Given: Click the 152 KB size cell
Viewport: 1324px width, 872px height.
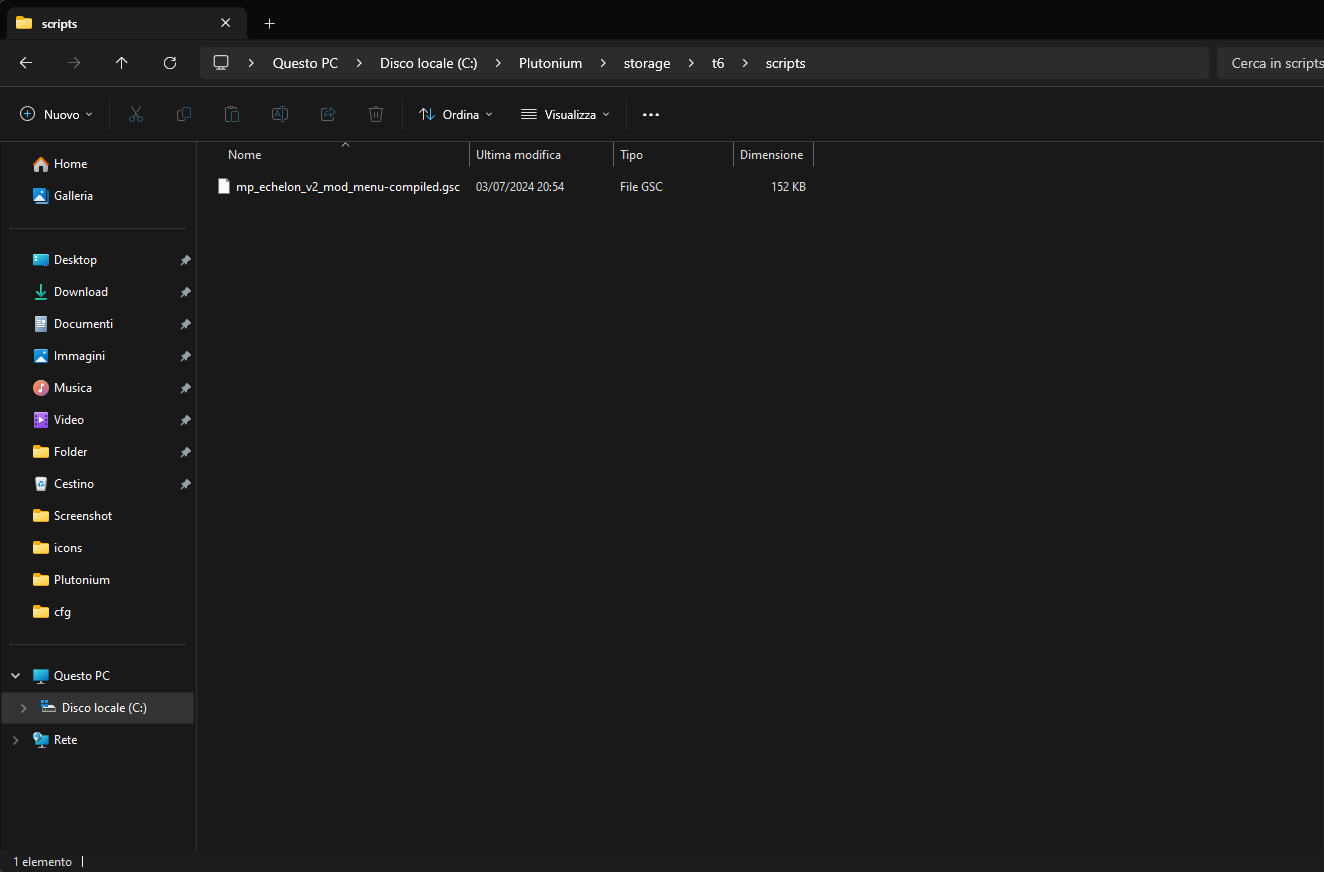Looking at the screenshot, I should point(788,187).
